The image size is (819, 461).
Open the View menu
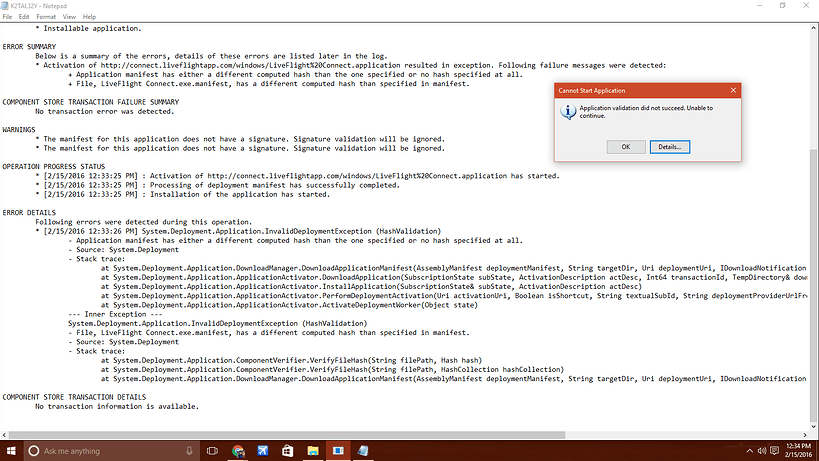(69, 17)
